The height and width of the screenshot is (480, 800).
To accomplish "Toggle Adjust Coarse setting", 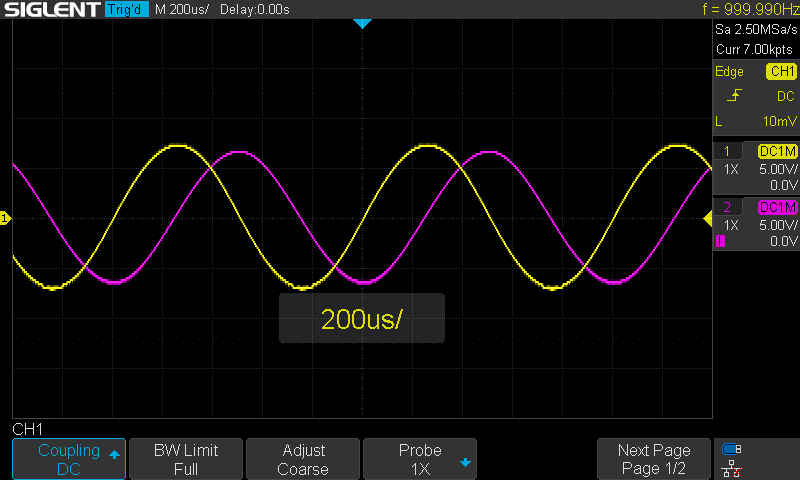I will [x=303, y=459].
